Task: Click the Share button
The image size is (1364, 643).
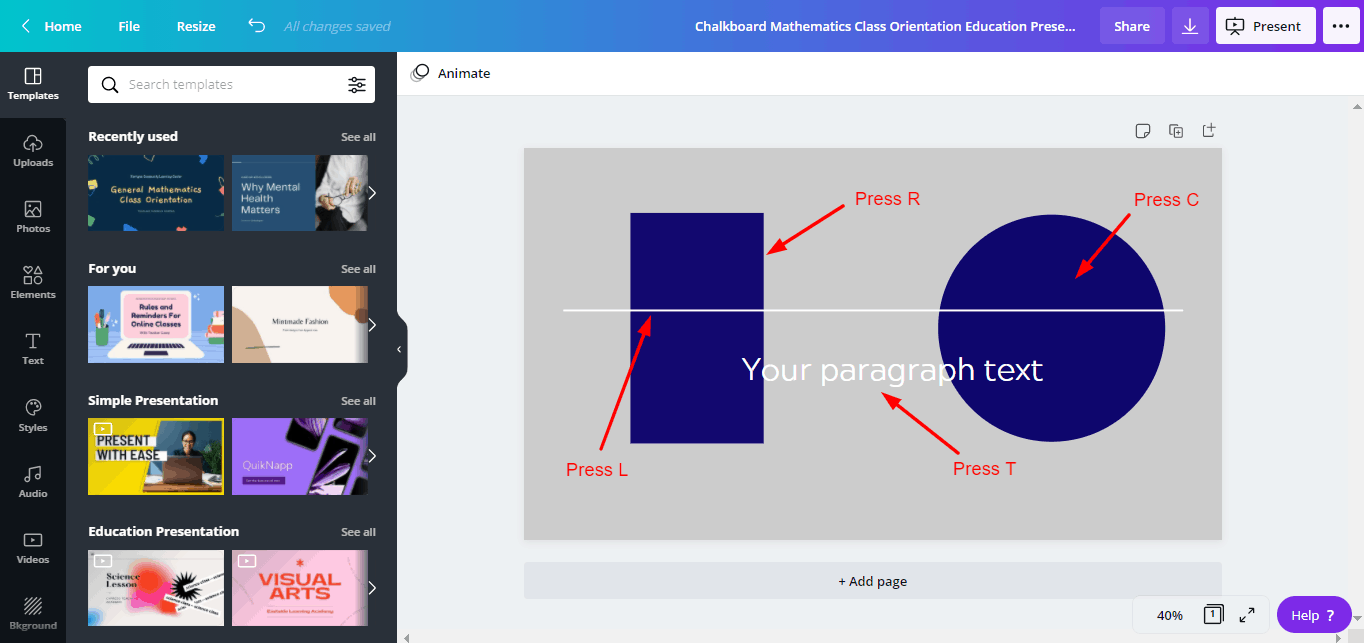Action: (1132, 26)
